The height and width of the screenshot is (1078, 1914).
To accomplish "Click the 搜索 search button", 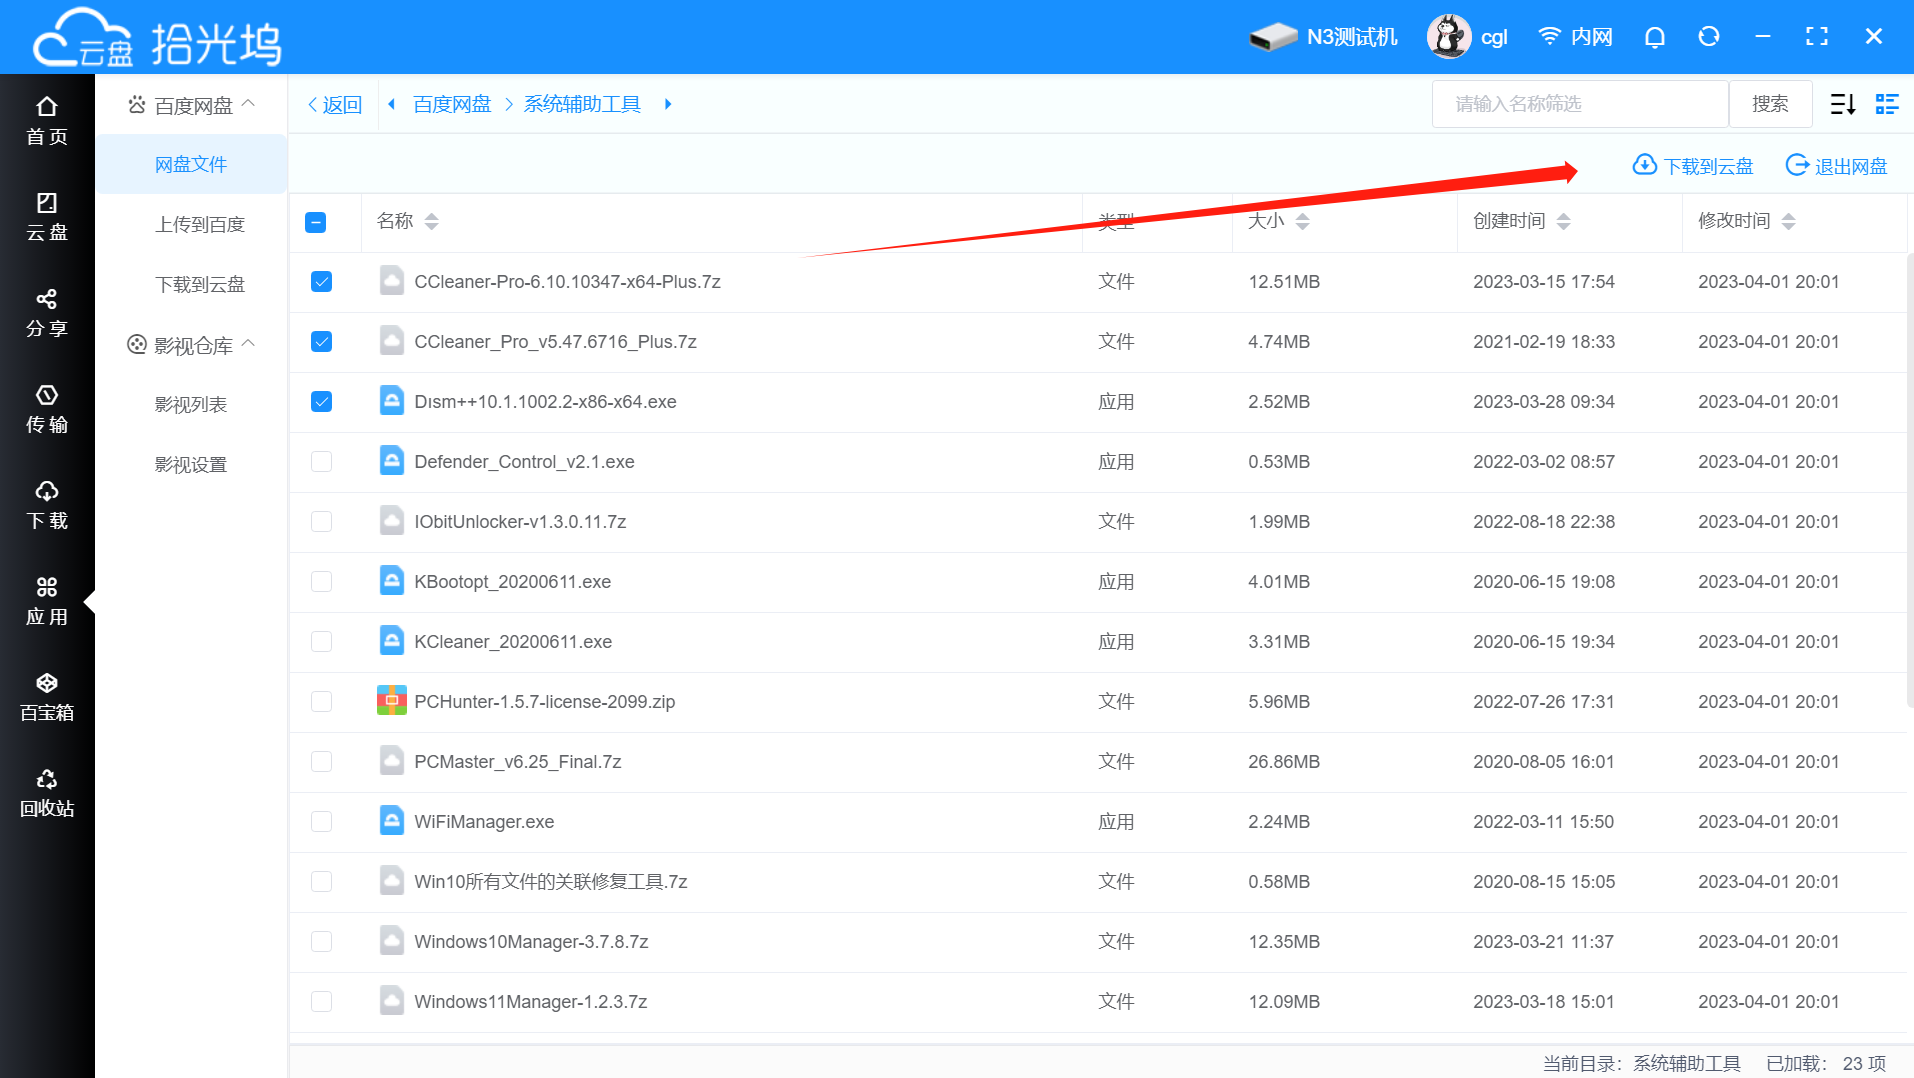I will coord(1770,104).
